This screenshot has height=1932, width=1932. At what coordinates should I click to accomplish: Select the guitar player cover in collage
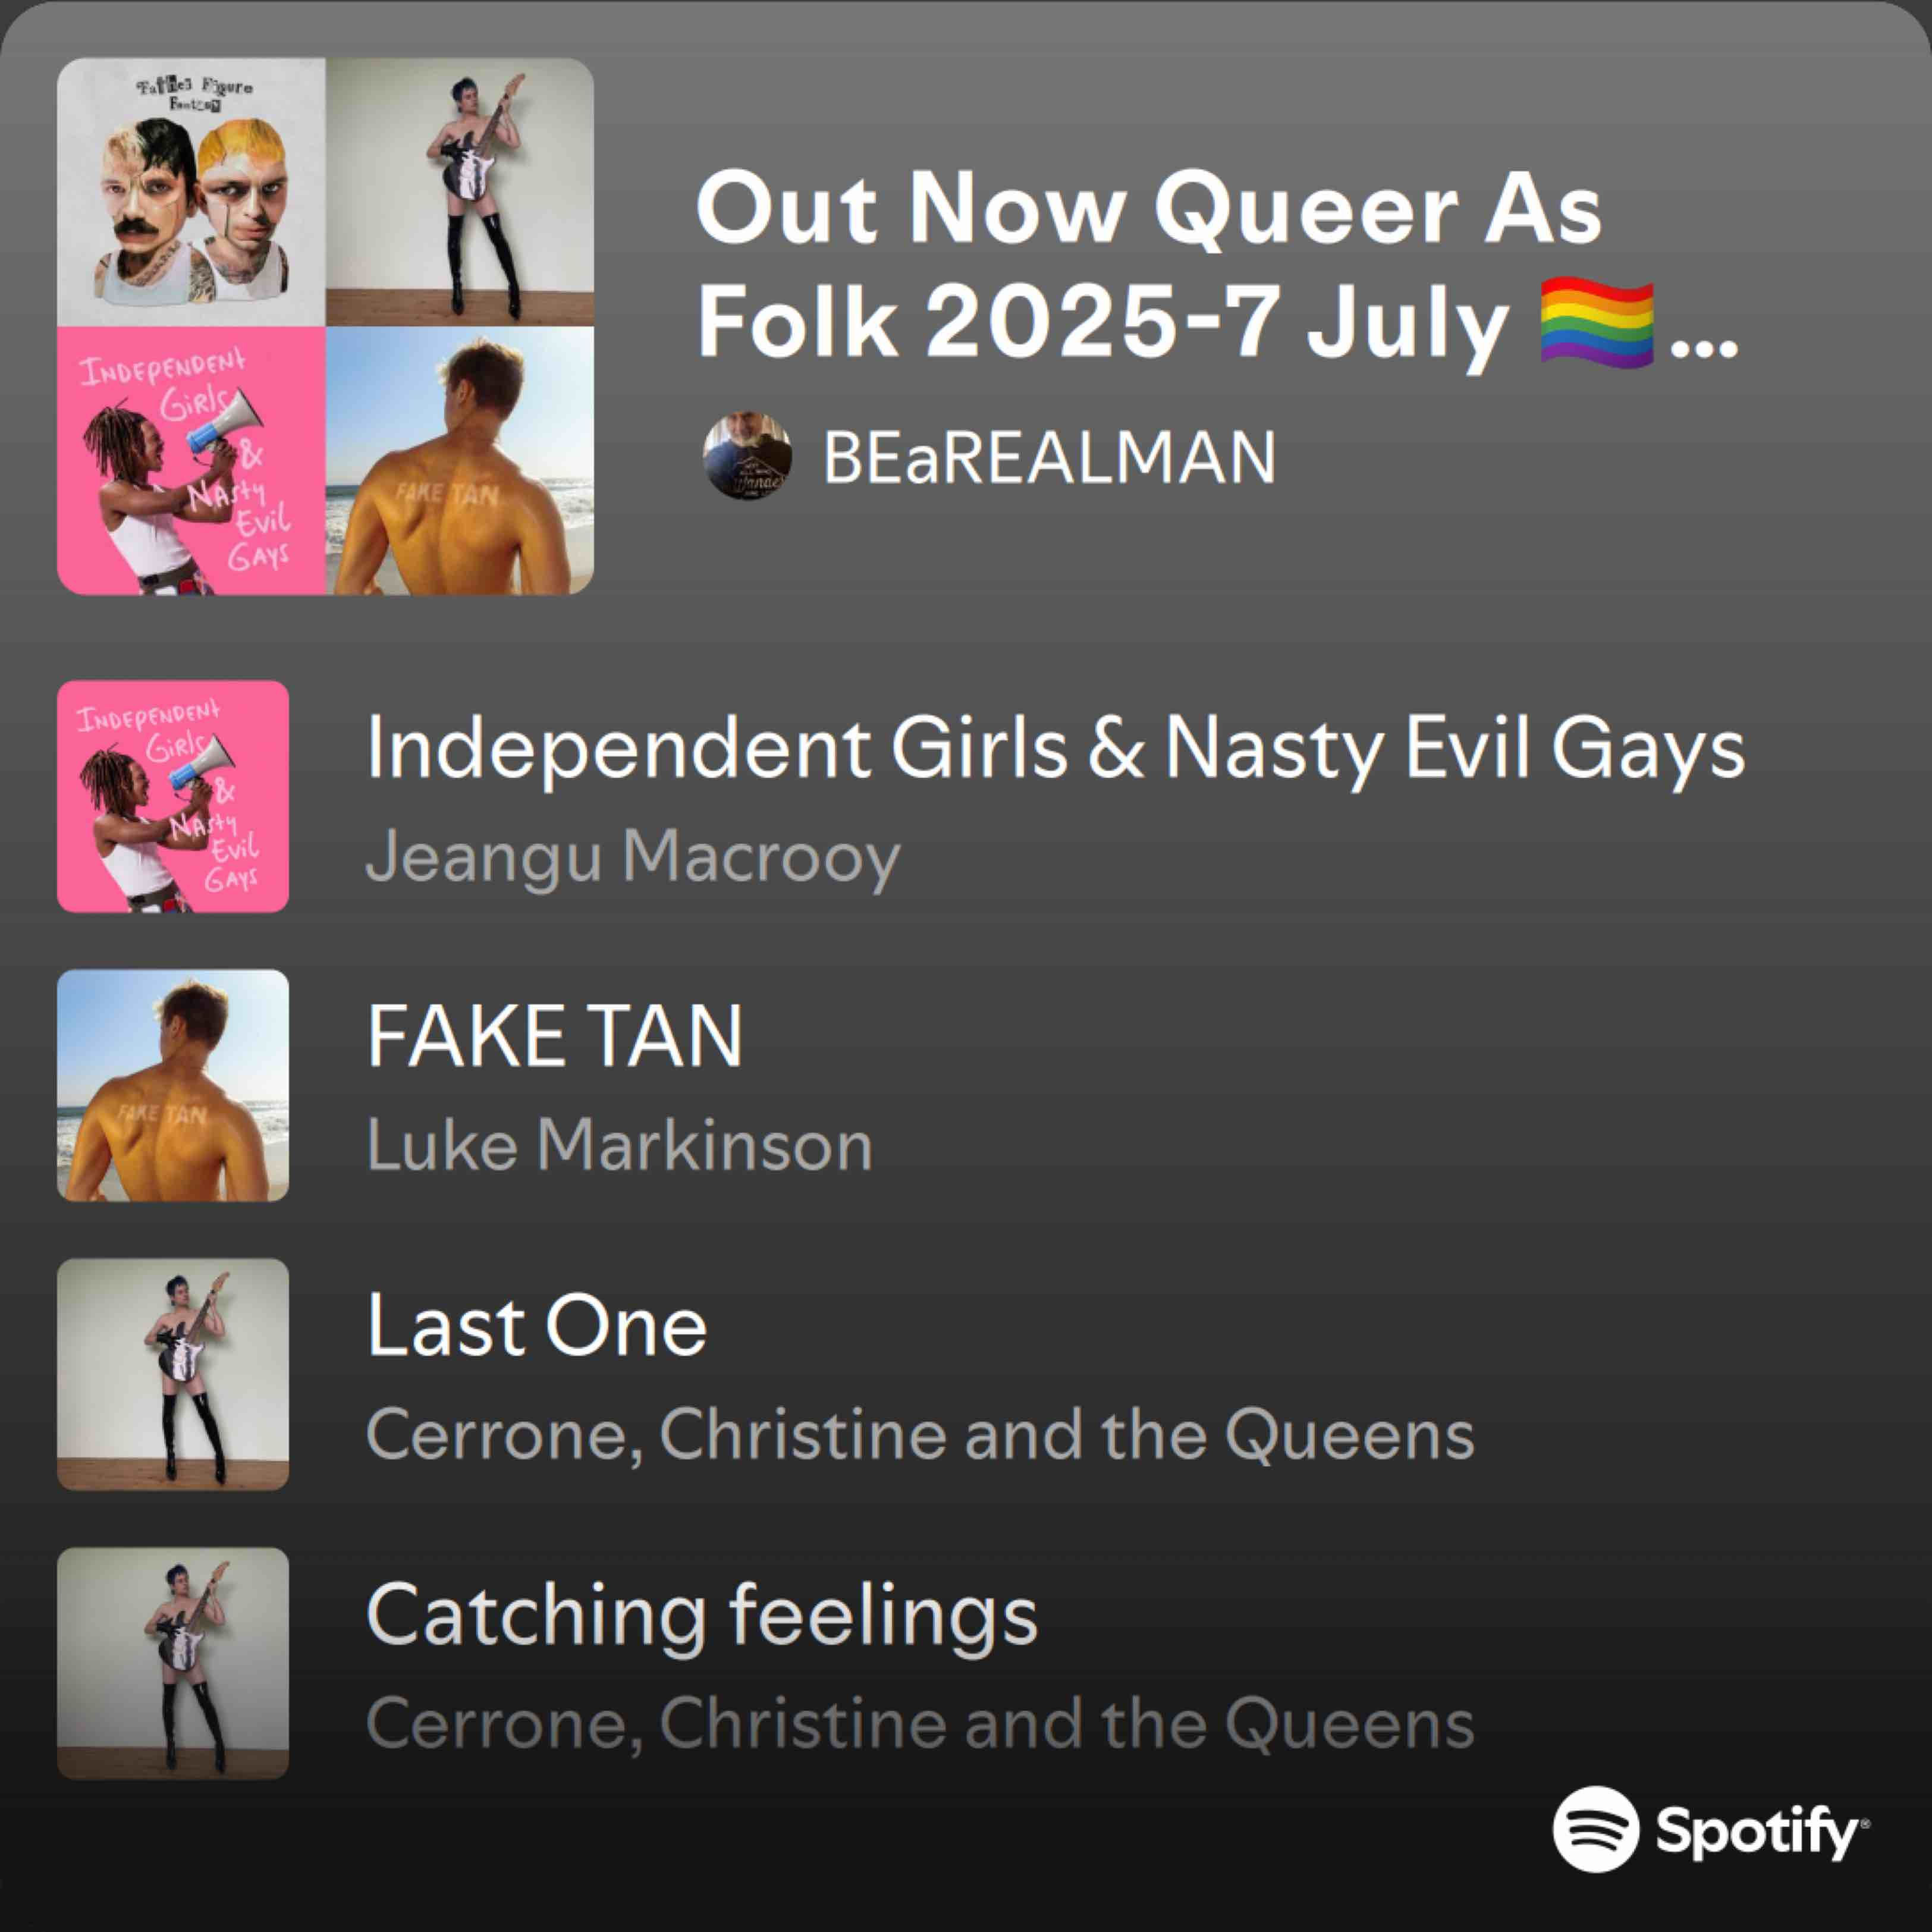460,192
